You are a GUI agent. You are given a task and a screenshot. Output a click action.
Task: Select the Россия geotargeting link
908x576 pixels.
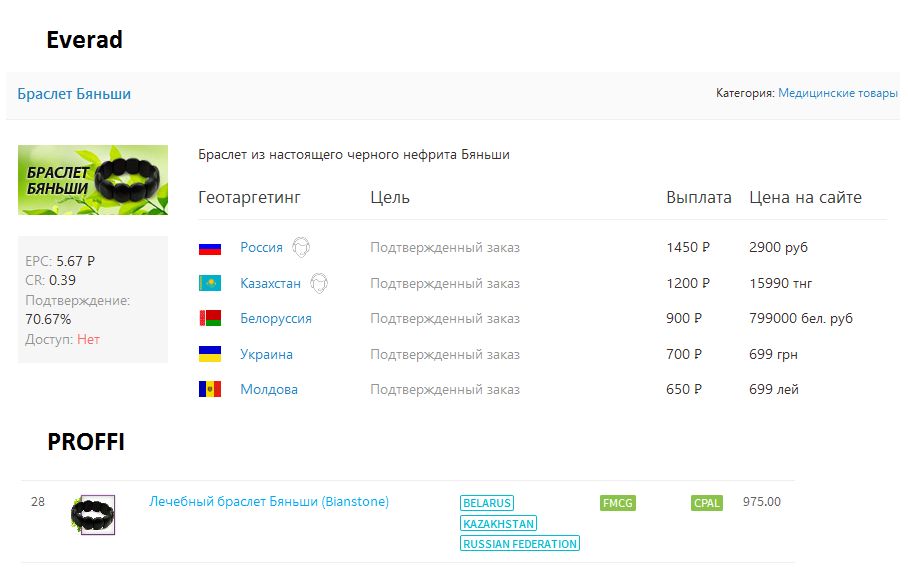(261, 248)
